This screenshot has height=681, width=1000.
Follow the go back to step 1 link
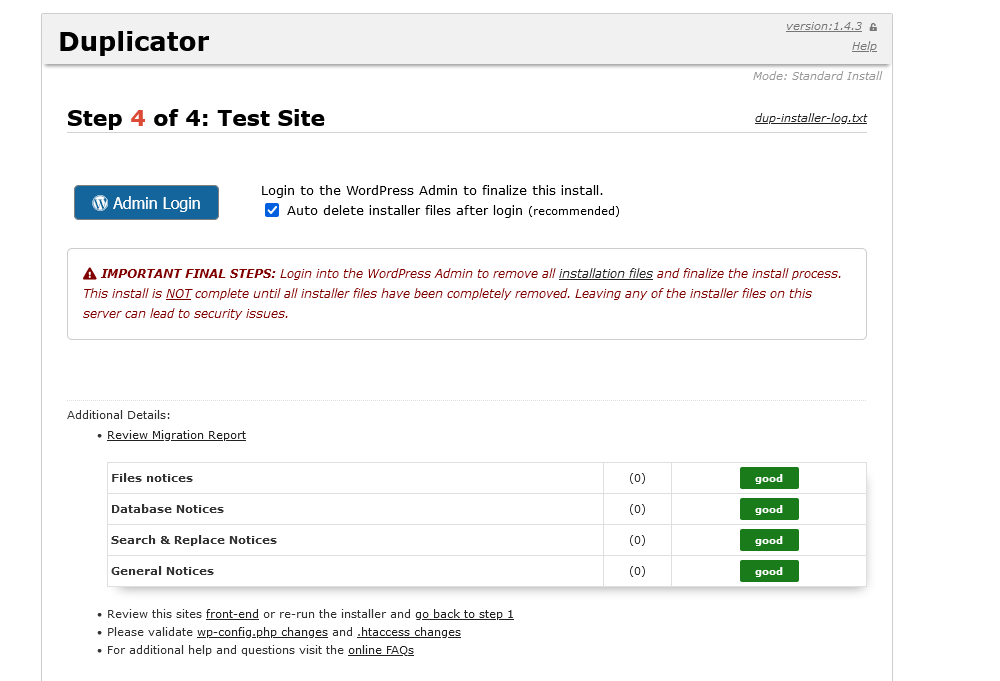(x=464, y=614)
